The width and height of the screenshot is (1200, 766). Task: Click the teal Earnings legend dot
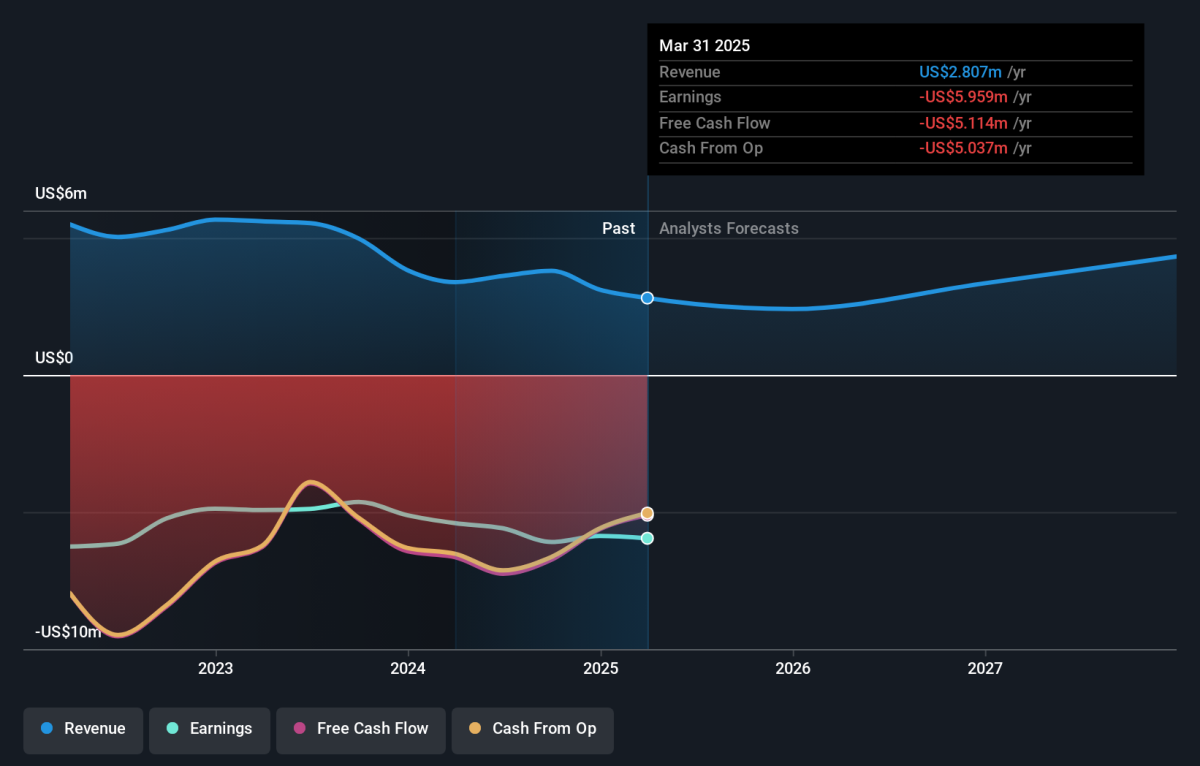pos(173,729)
